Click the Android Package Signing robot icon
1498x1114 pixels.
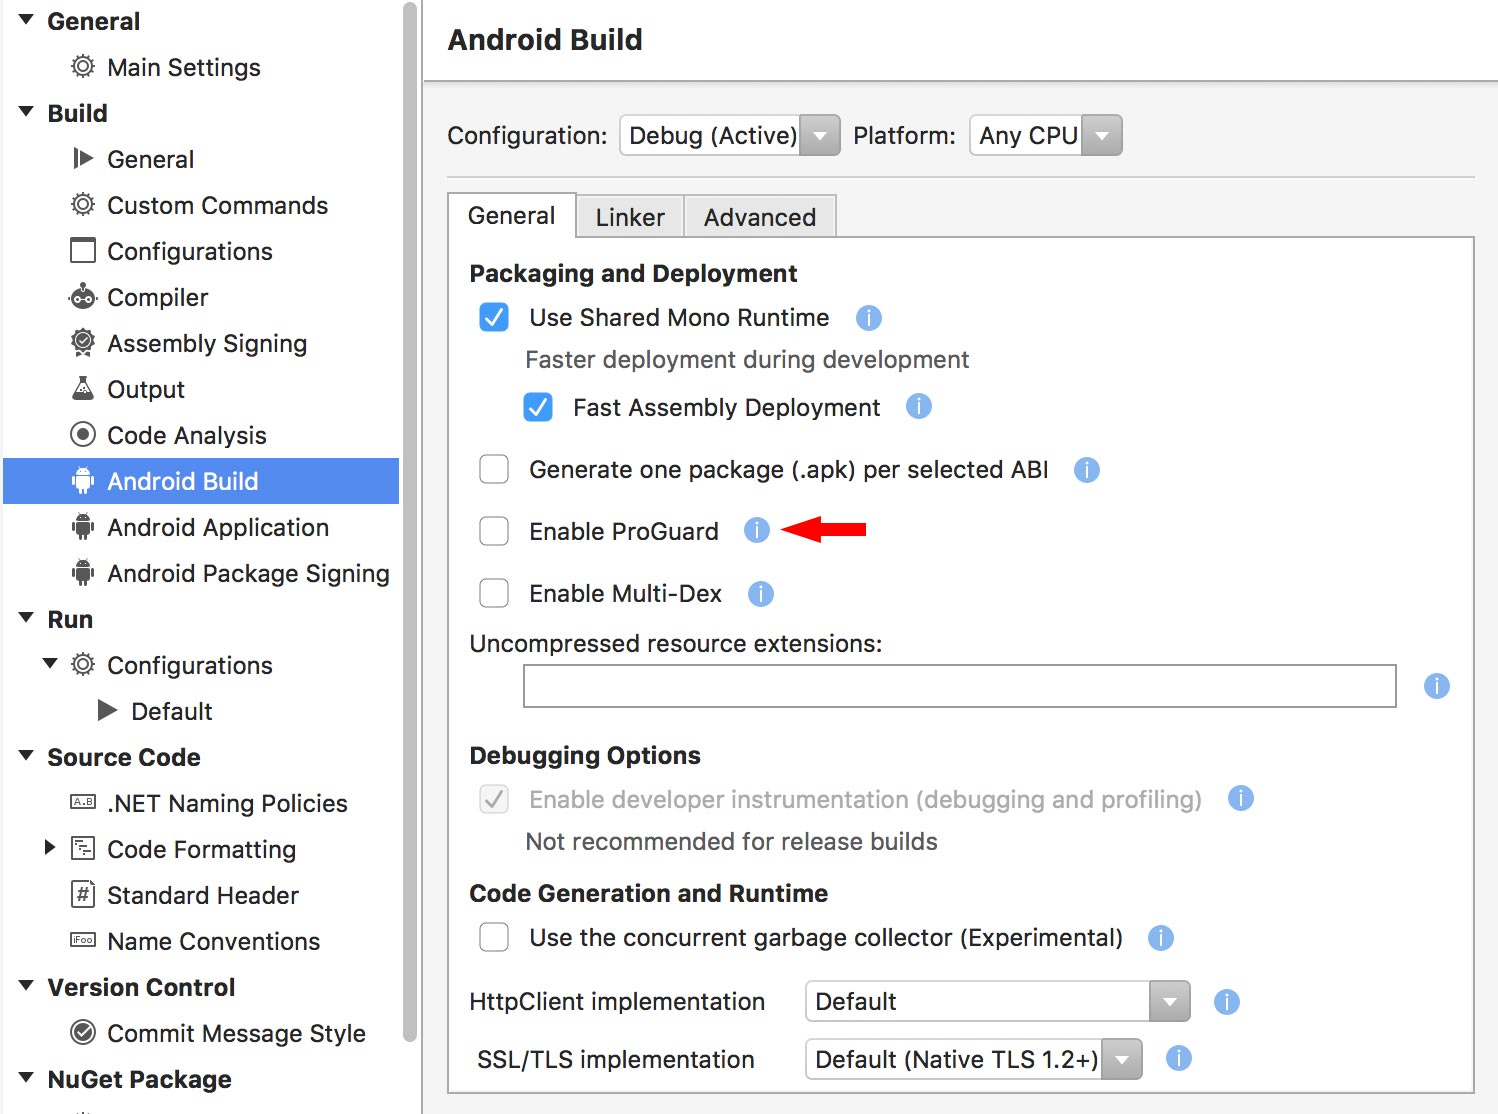83,573
